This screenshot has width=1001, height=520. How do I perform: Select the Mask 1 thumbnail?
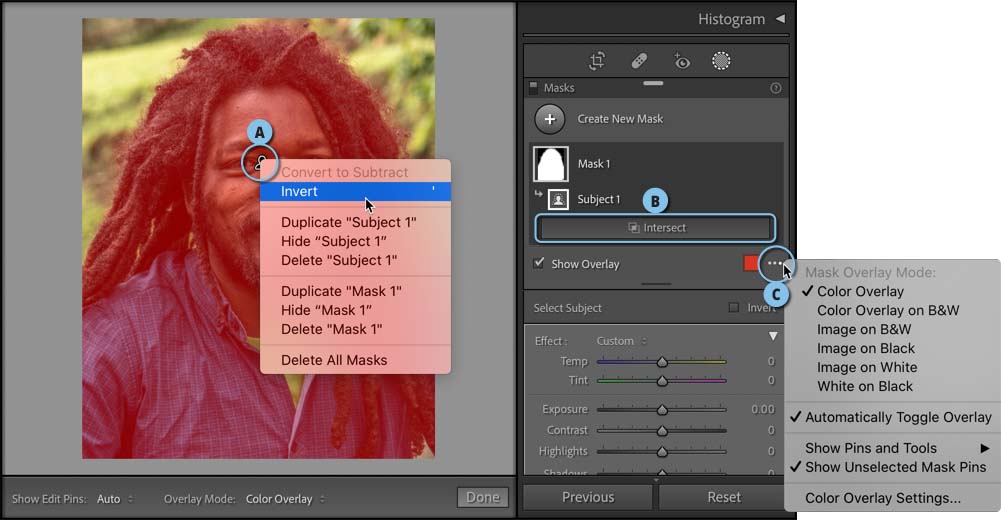coord(551,164)
